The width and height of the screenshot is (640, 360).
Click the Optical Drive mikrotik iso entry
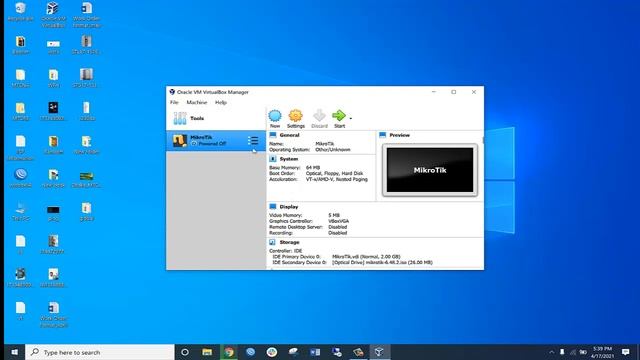point(382,262)
